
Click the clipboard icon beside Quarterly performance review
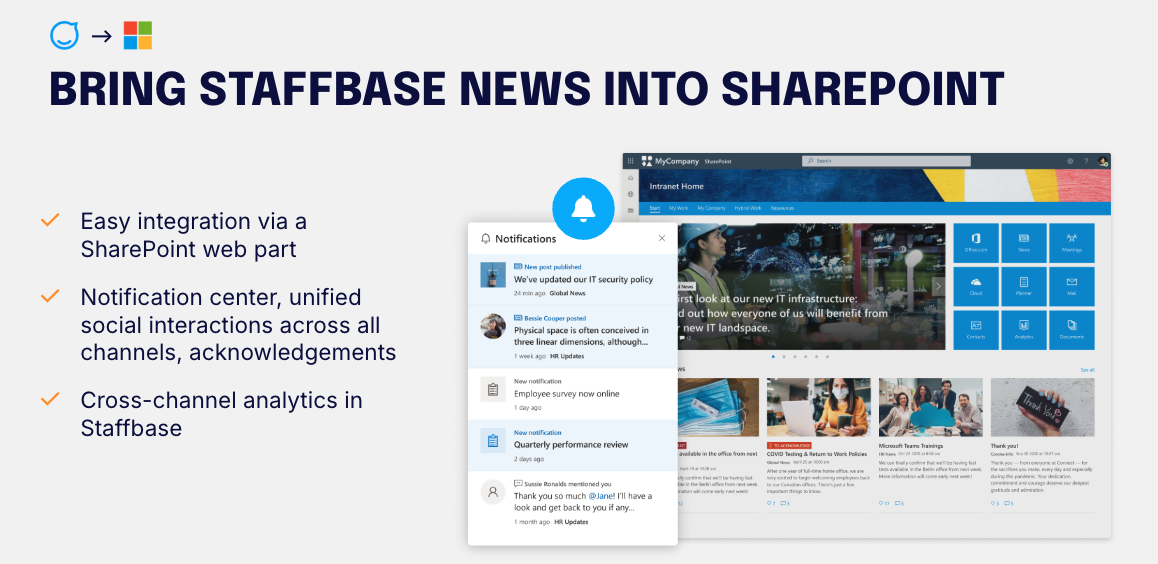493,441
